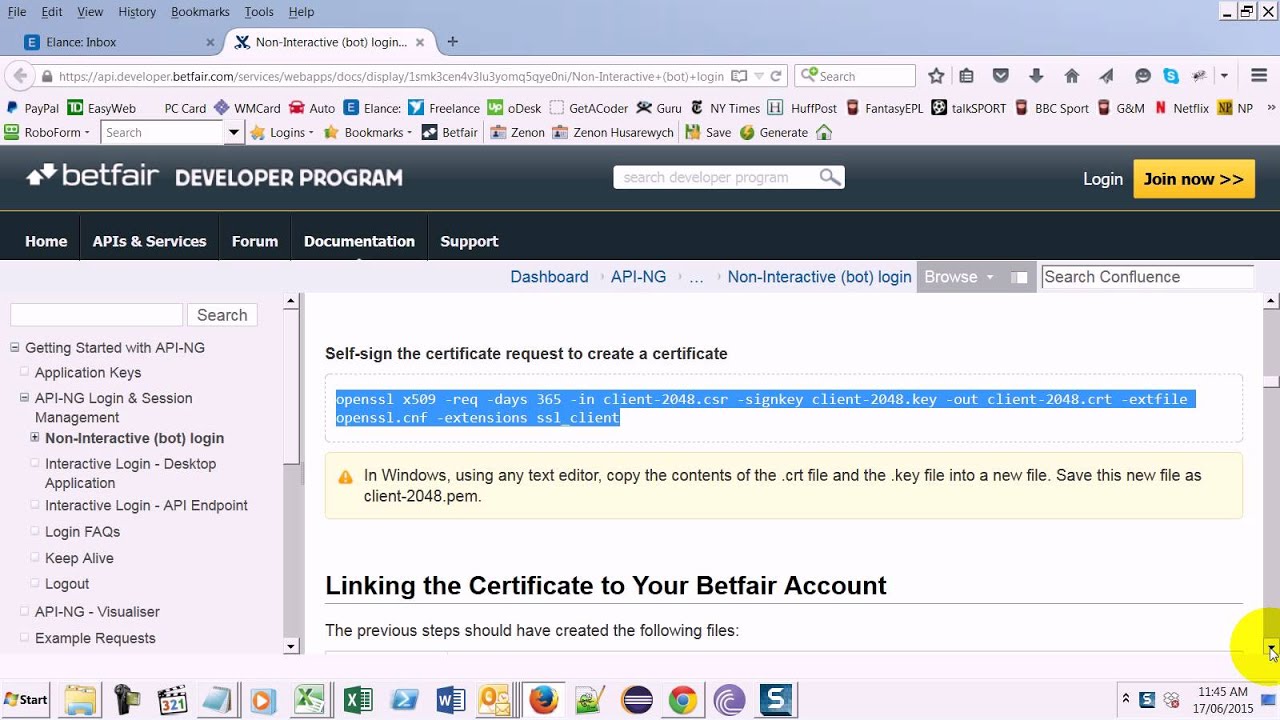Open the Netflix bookmark
This screenshot has width=1280, height=720.
(x=1181, y=108)
